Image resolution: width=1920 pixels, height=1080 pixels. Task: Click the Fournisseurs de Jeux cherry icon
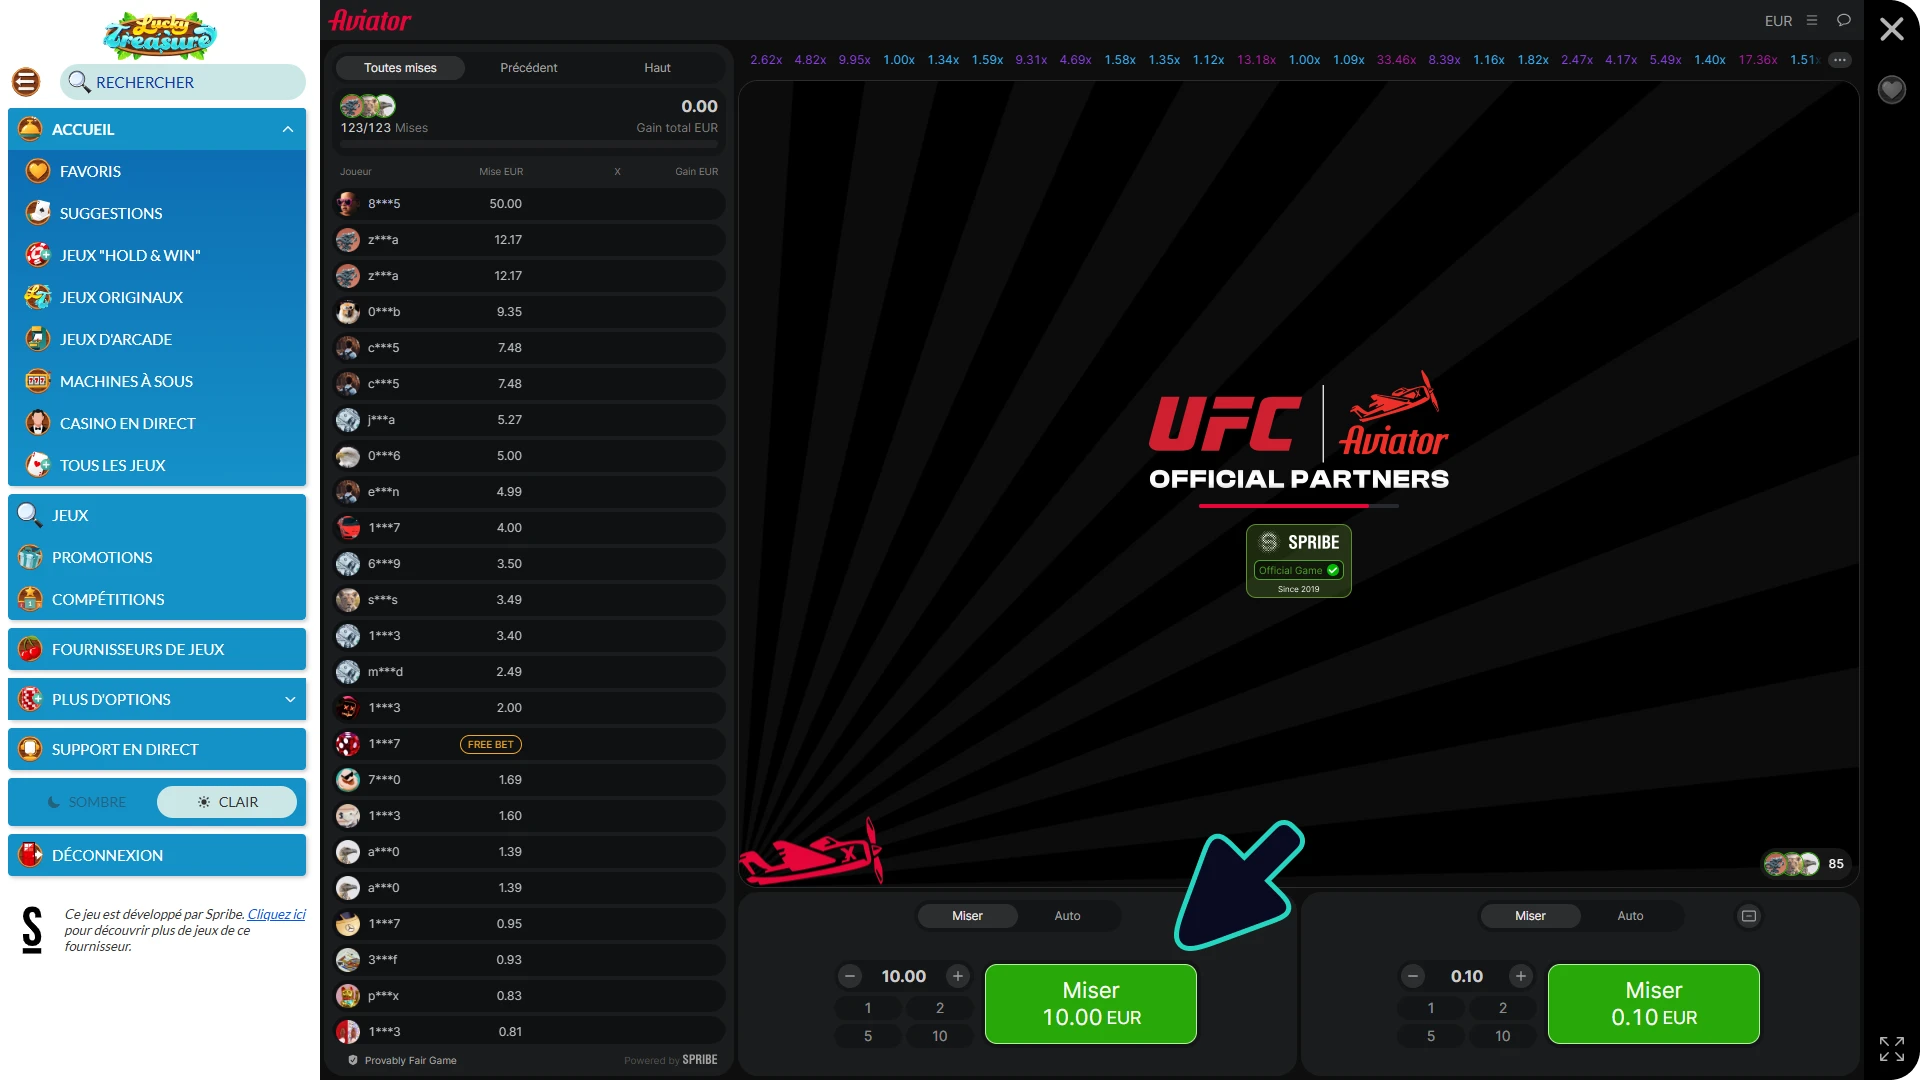pyautogui.click(x=30, y=649)
